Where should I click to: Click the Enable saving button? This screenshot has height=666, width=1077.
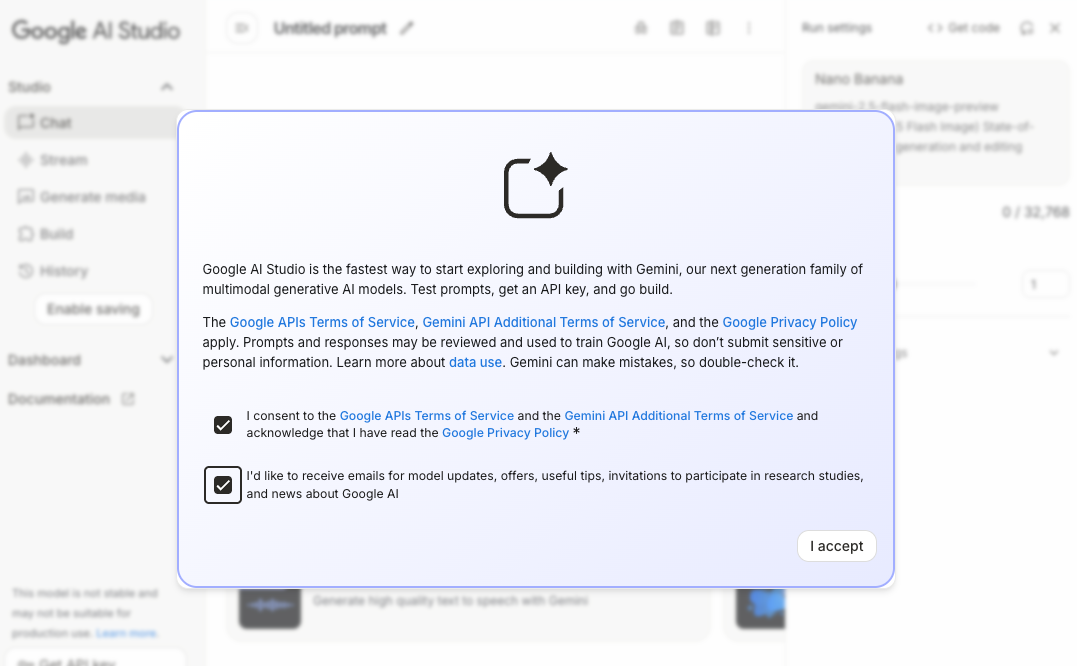pyautogui.click(x=93, y=309)
